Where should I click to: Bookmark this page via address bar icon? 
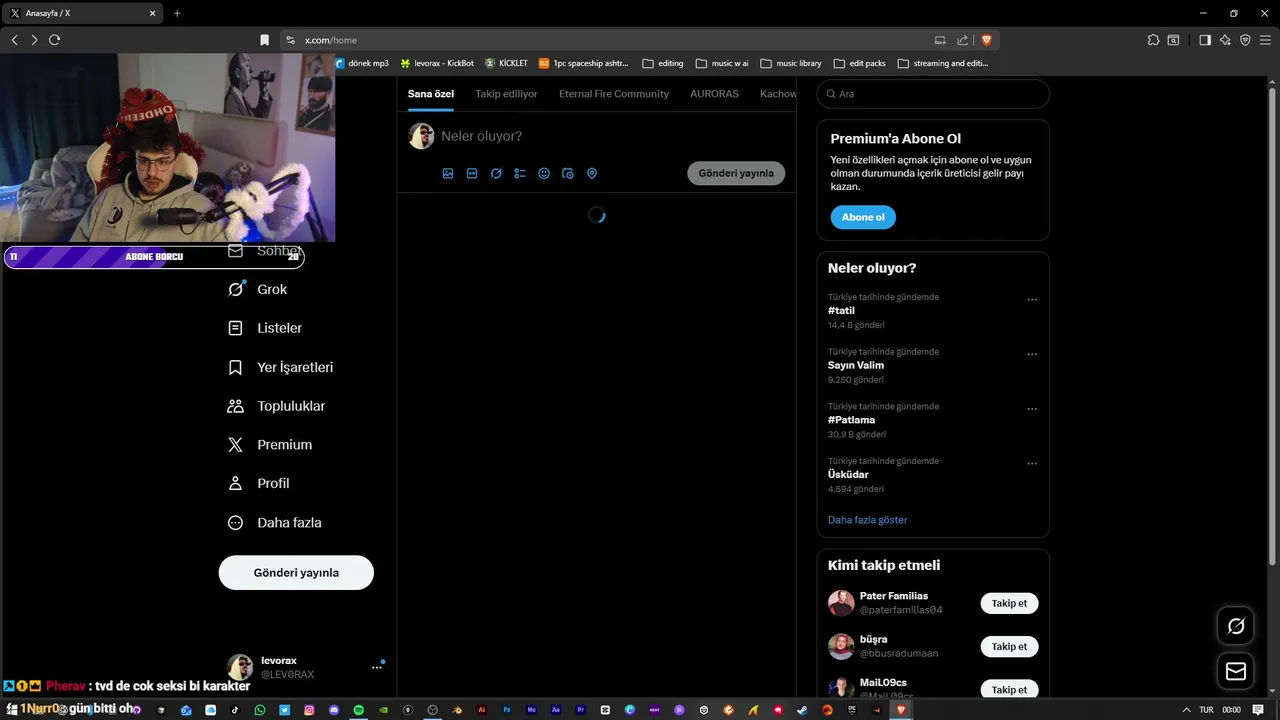(x=264, y=40)
